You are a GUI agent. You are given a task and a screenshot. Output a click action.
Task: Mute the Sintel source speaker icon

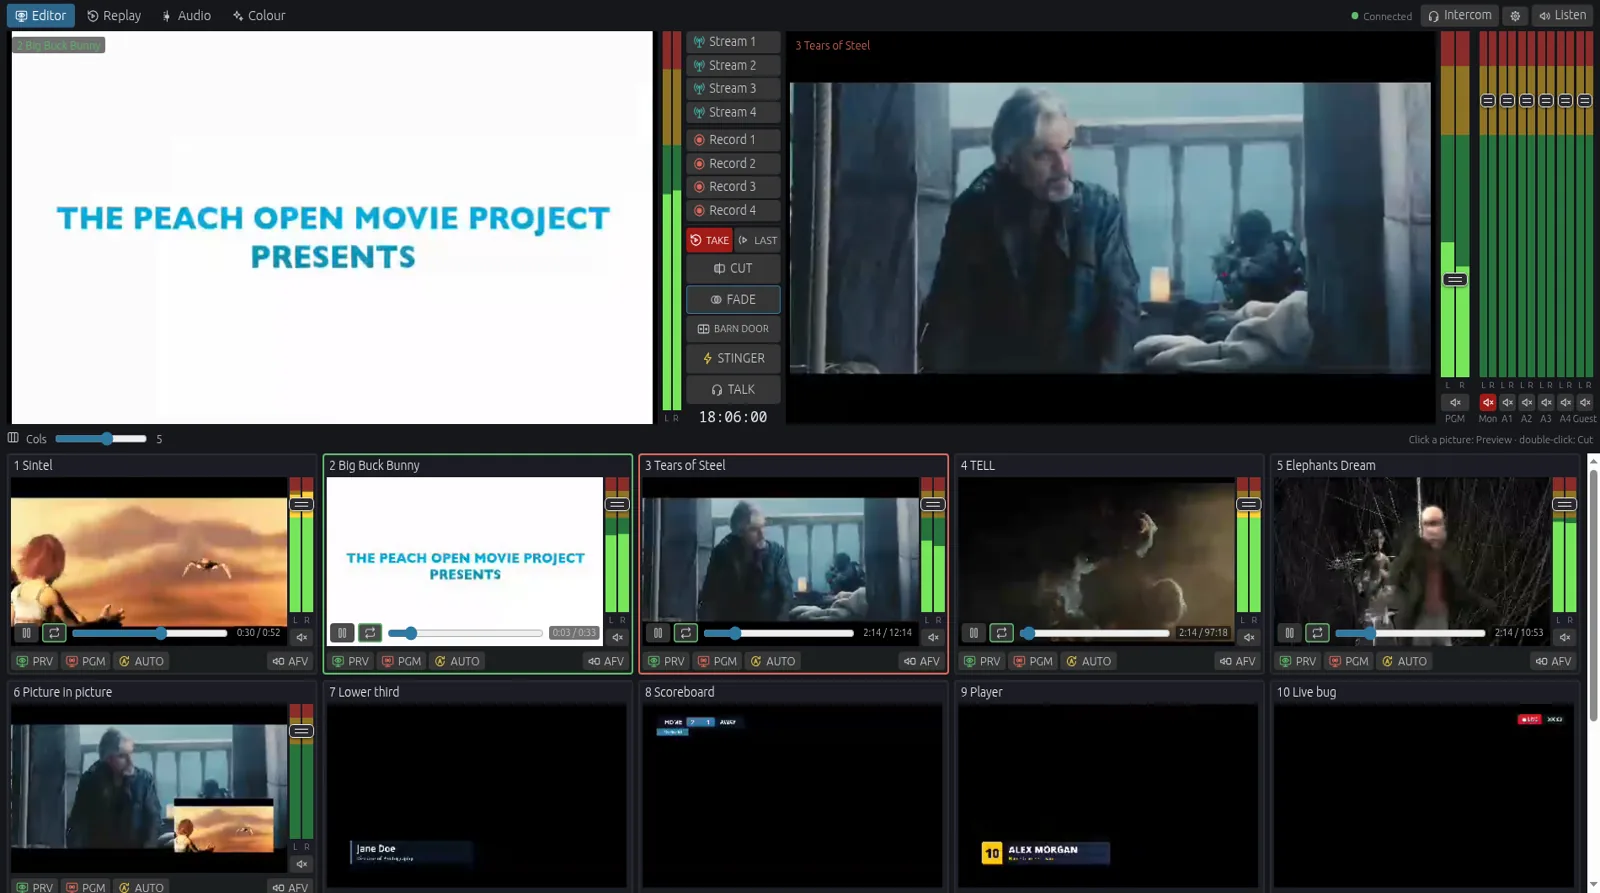pos(301,637)
